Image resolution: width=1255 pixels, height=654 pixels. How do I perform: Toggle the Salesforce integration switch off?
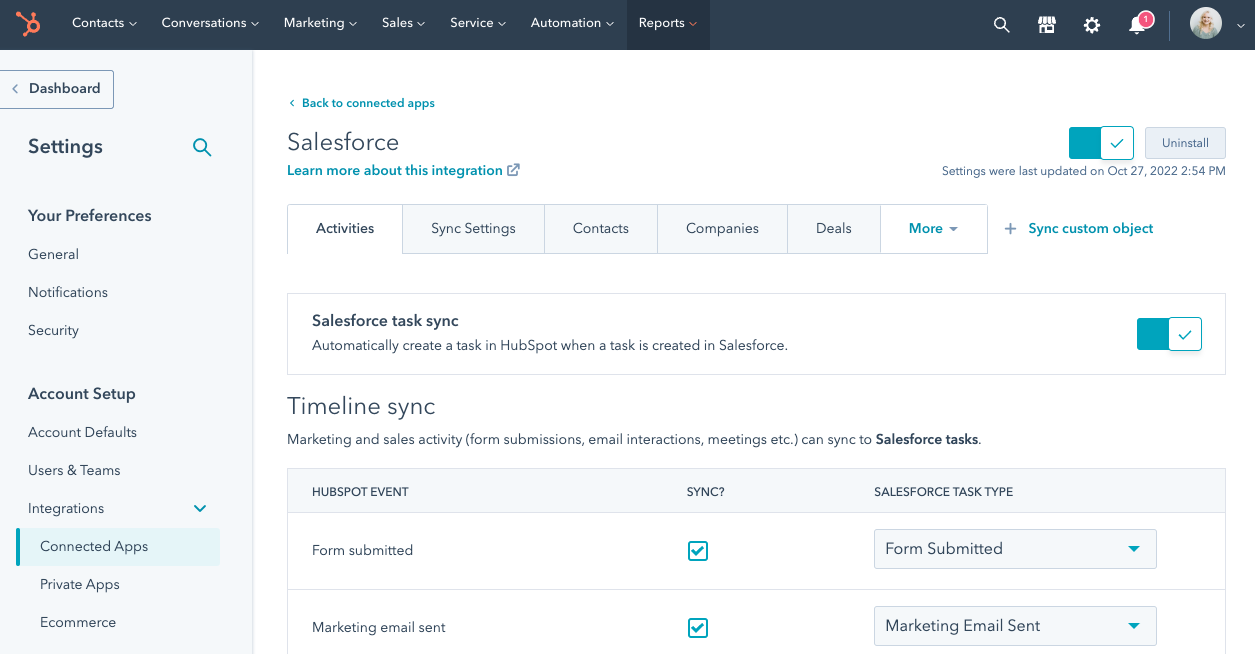(x=1101, y=143)
